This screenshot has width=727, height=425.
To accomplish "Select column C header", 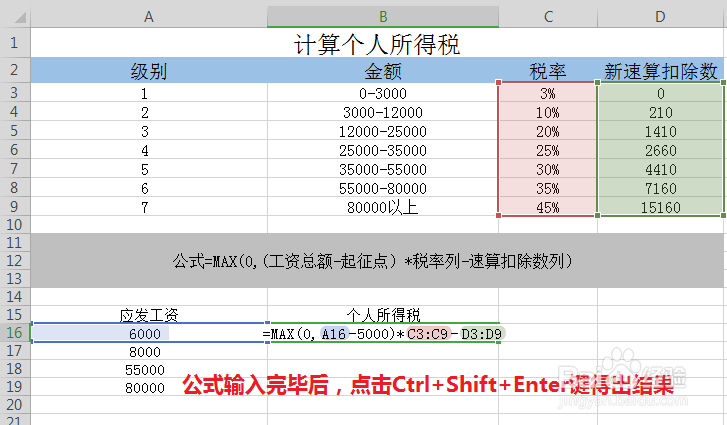I will pos(548,17).
